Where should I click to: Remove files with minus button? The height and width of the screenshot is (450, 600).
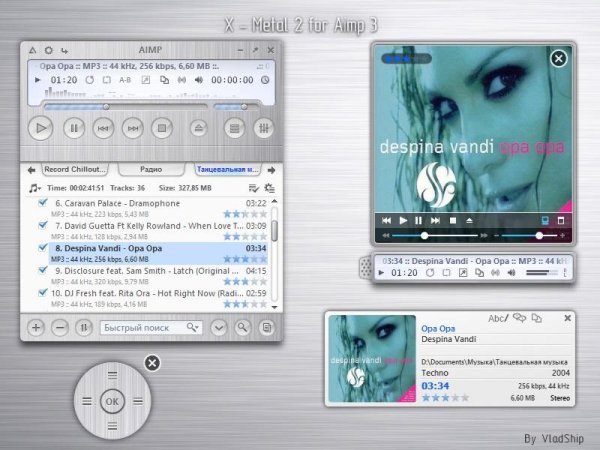tap(60, 328)
